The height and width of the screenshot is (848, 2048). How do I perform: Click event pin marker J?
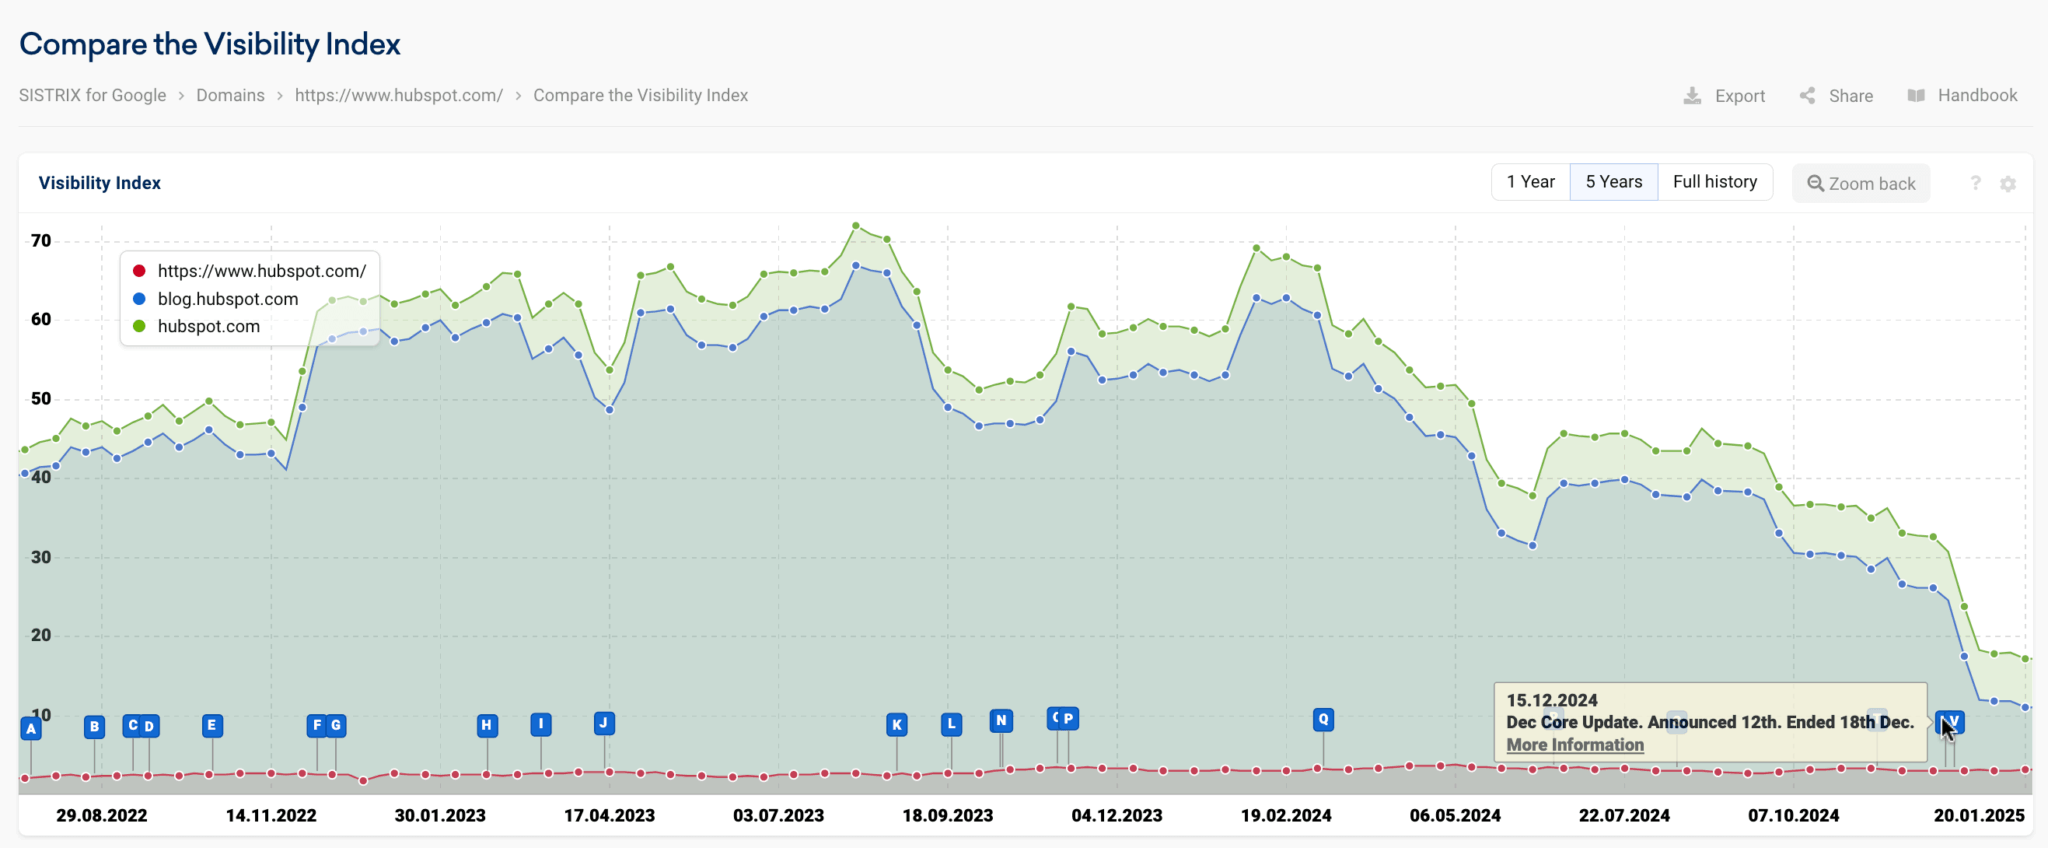[x=604, y=723]
